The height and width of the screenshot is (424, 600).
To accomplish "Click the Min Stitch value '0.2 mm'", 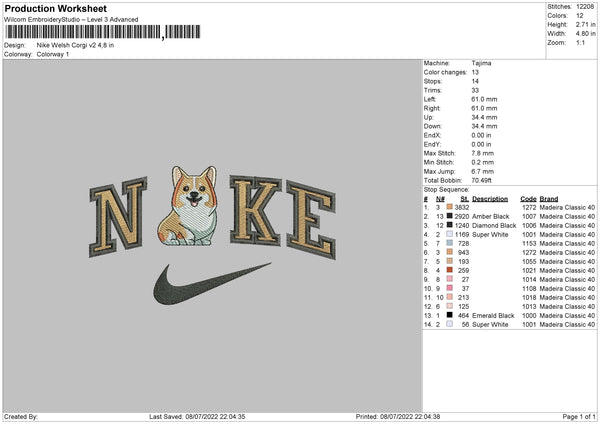I will tap(483, 162).
